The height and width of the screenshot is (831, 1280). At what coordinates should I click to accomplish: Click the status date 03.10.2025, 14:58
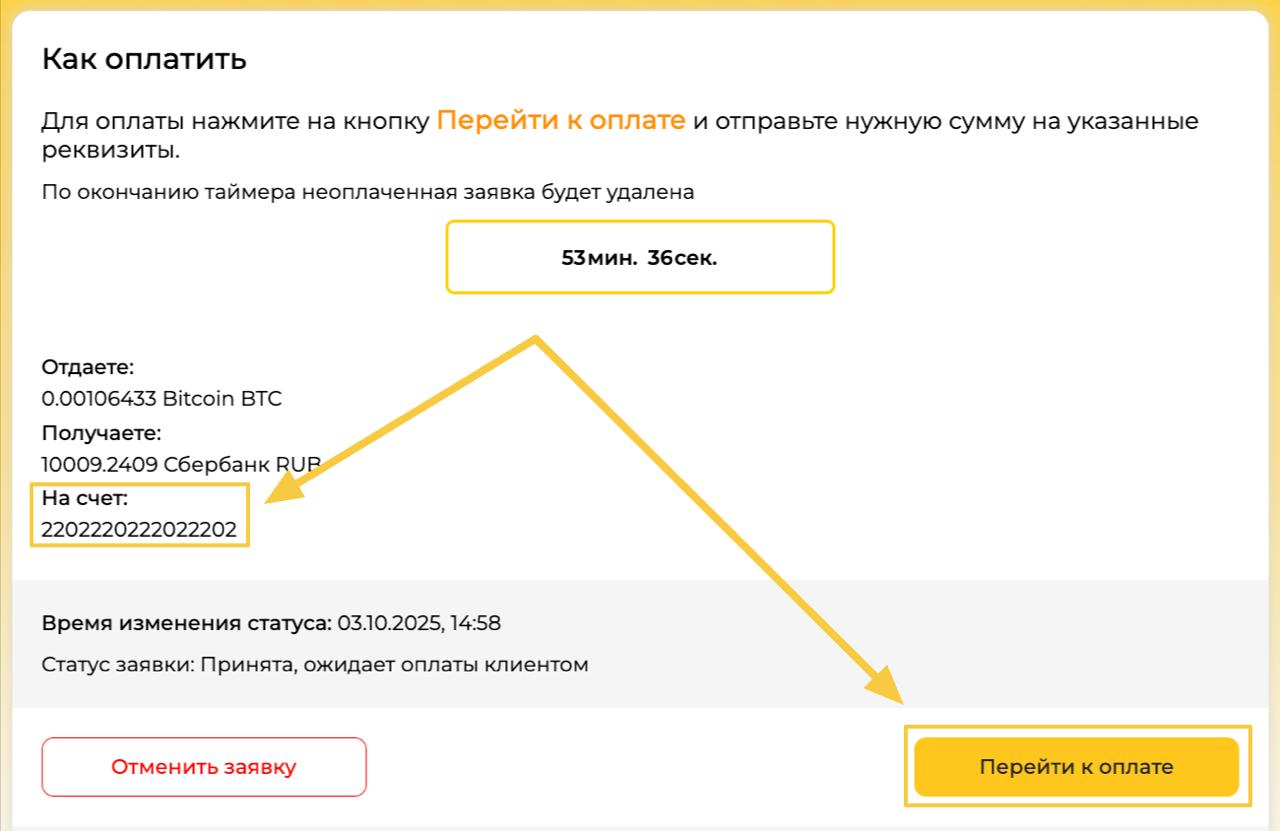point(419,624)
